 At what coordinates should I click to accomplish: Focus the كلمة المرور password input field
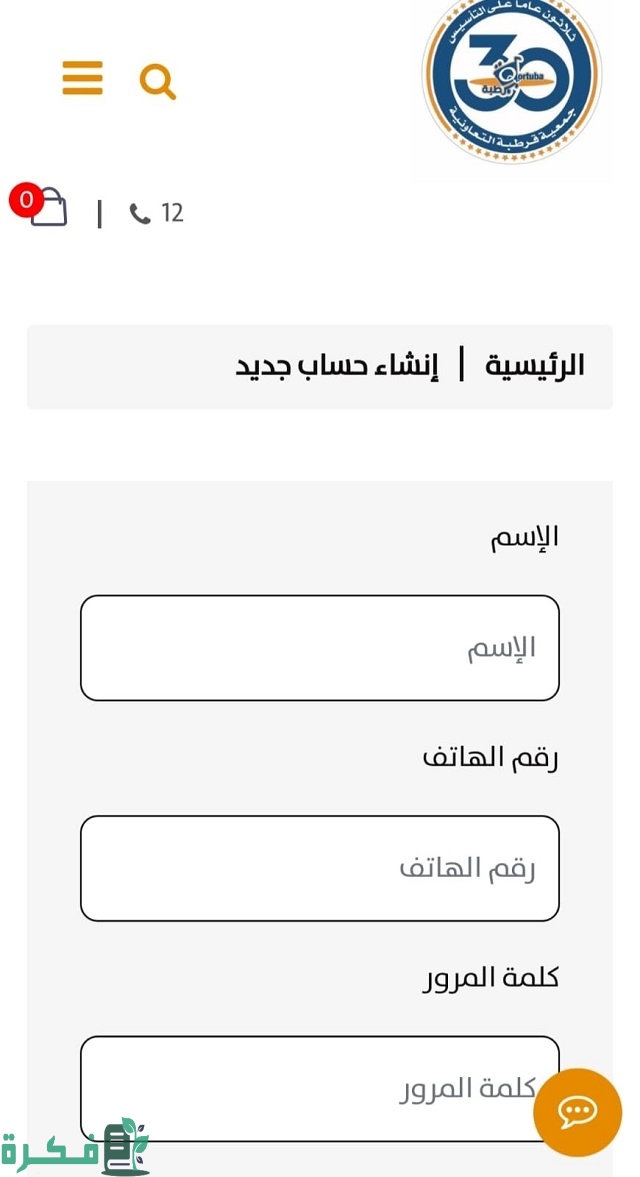pos(300,1088)
